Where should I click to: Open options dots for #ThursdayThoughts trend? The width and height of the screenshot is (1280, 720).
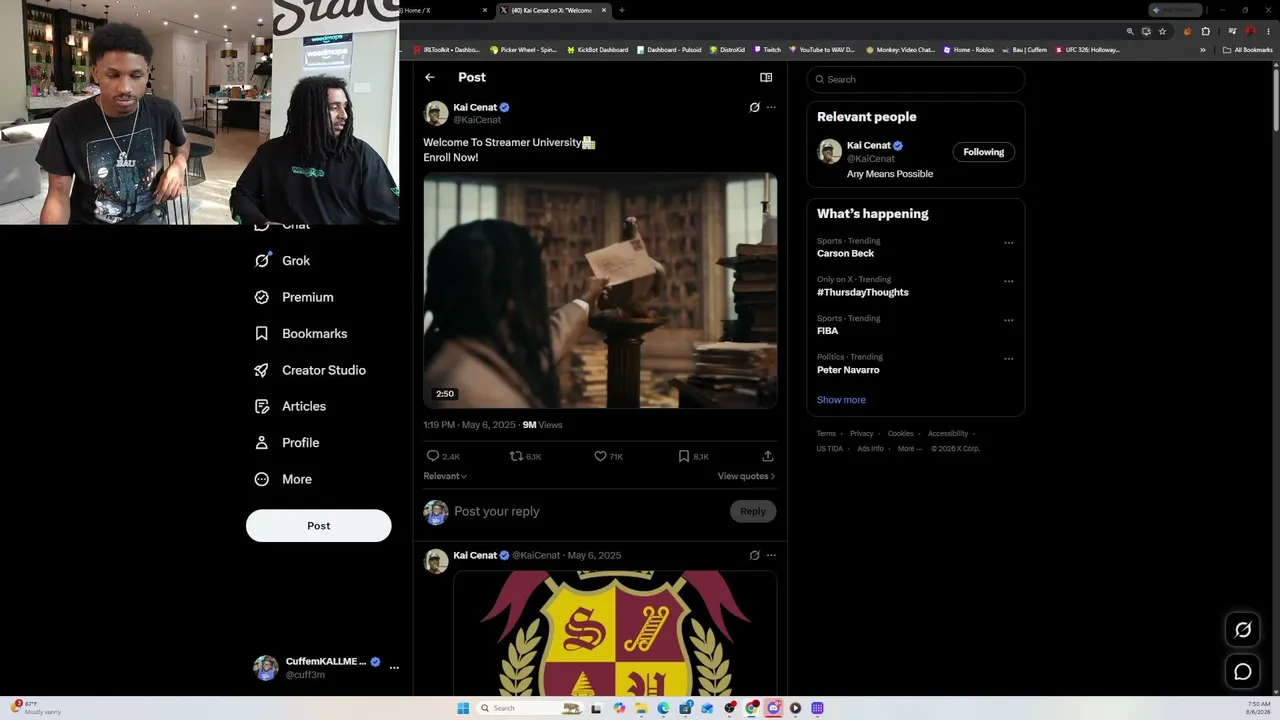[x=1008, y=281]
